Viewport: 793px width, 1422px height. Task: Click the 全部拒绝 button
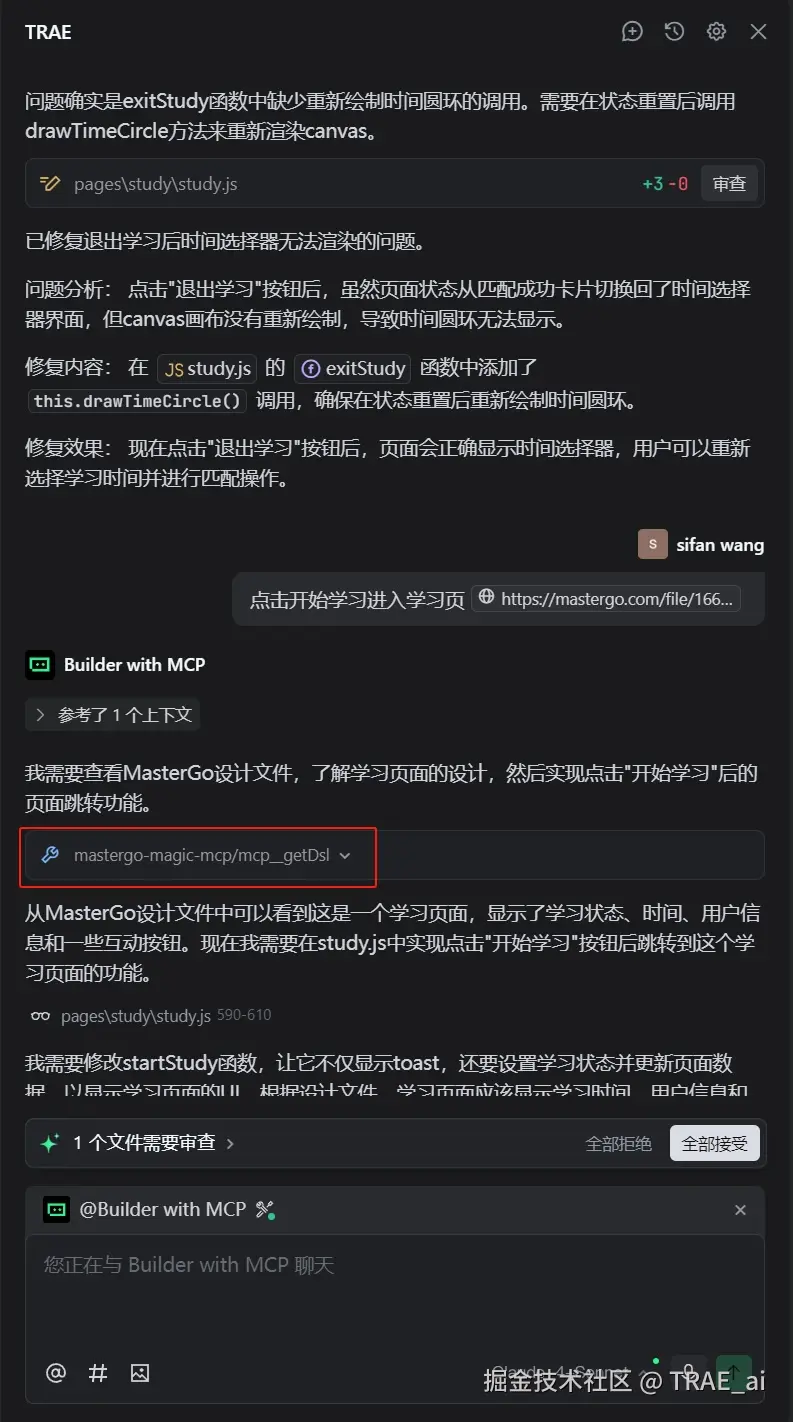coord(618,1143)
